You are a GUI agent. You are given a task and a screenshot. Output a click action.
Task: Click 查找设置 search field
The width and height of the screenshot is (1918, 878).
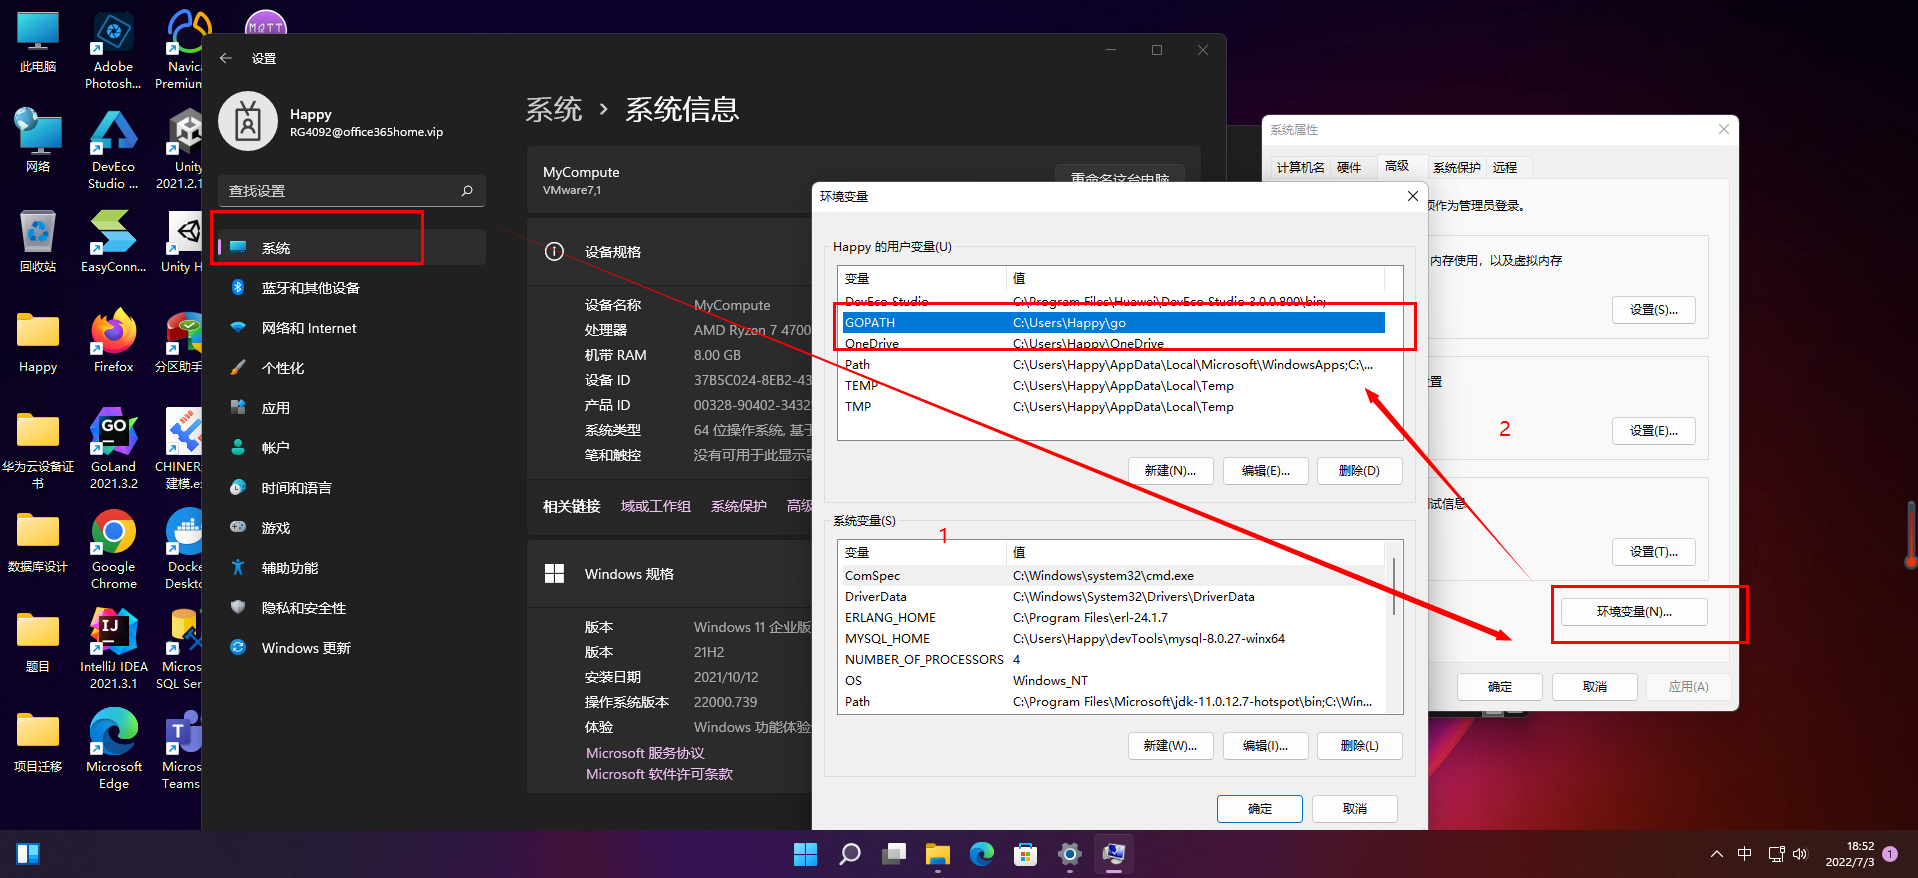351,190
